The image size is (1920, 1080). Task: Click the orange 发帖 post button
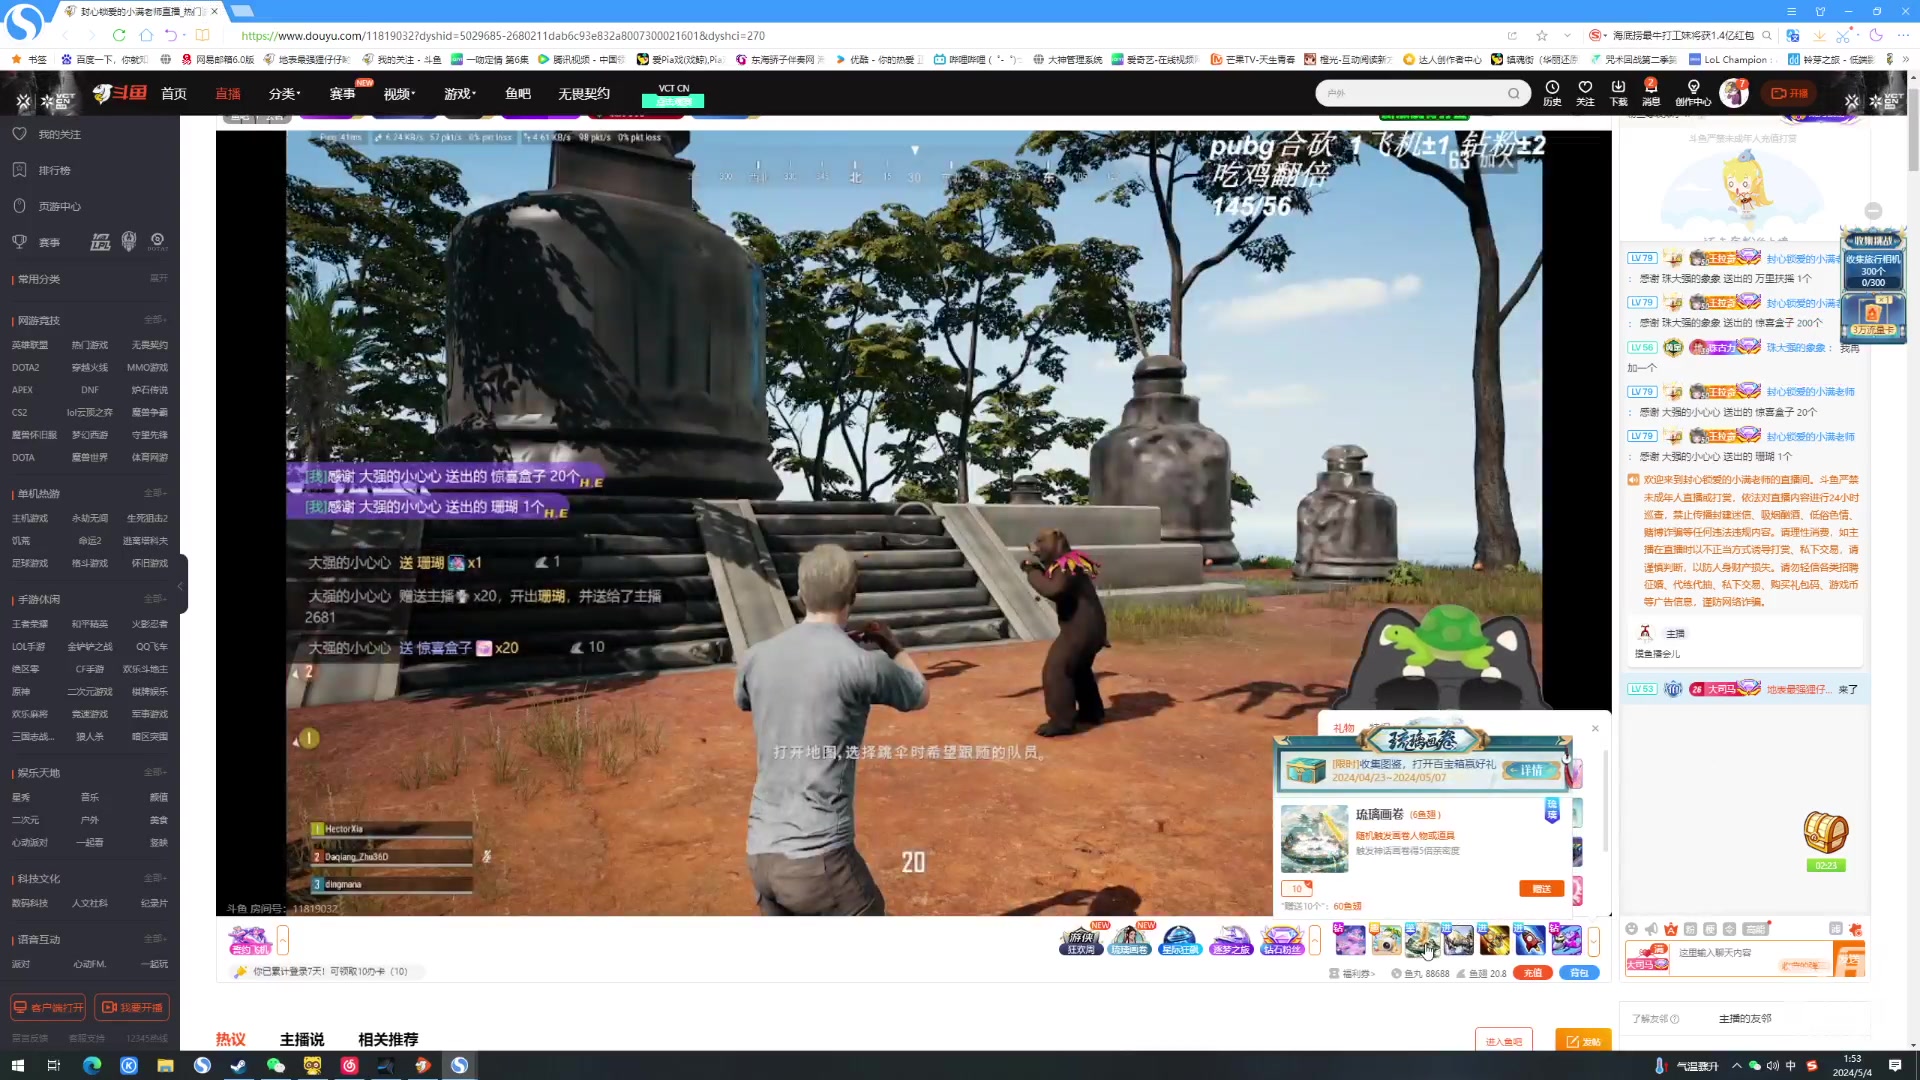(1584, 1041)
